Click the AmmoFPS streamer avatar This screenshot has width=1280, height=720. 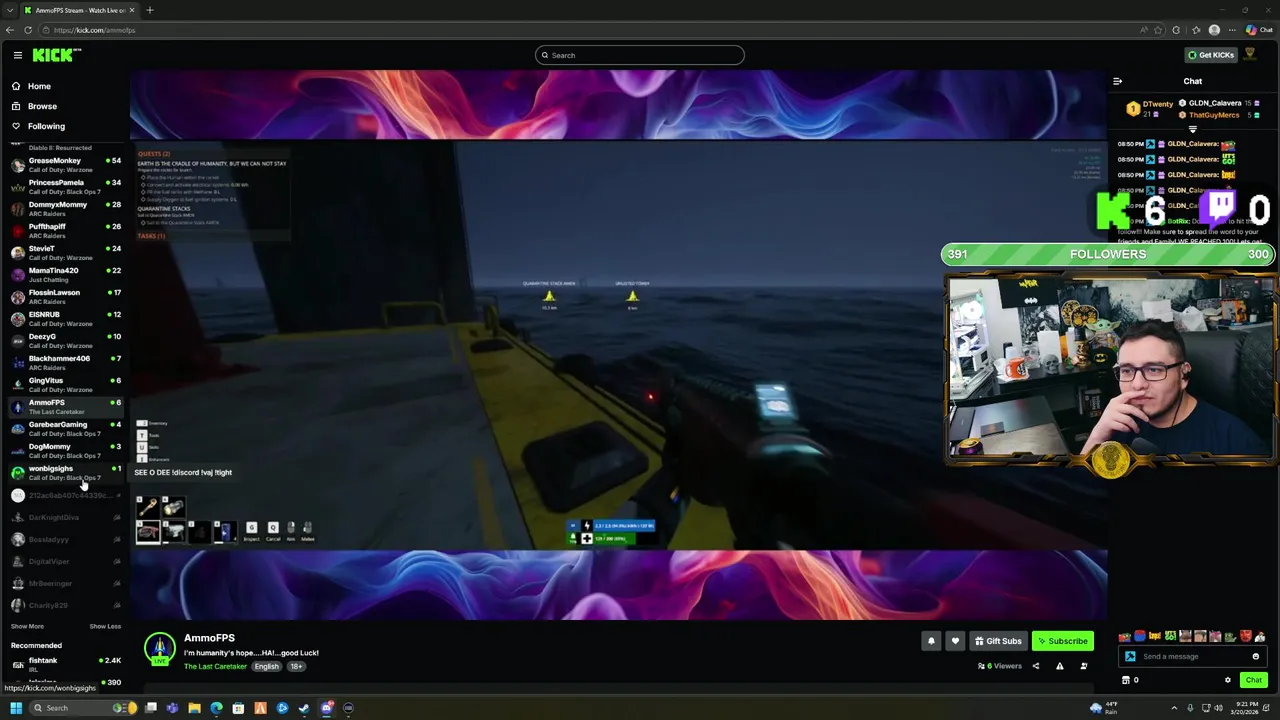(x=160, y=648)
